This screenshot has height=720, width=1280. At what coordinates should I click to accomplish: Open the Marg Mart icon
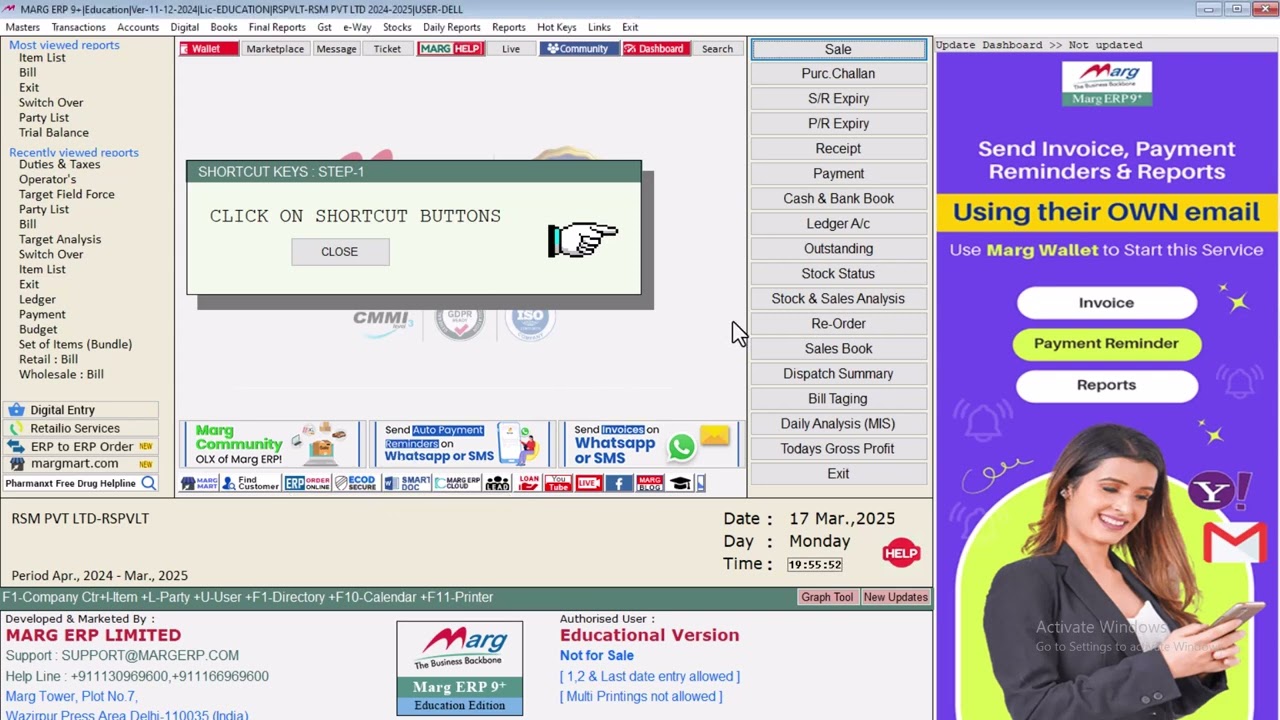[199, 483]
